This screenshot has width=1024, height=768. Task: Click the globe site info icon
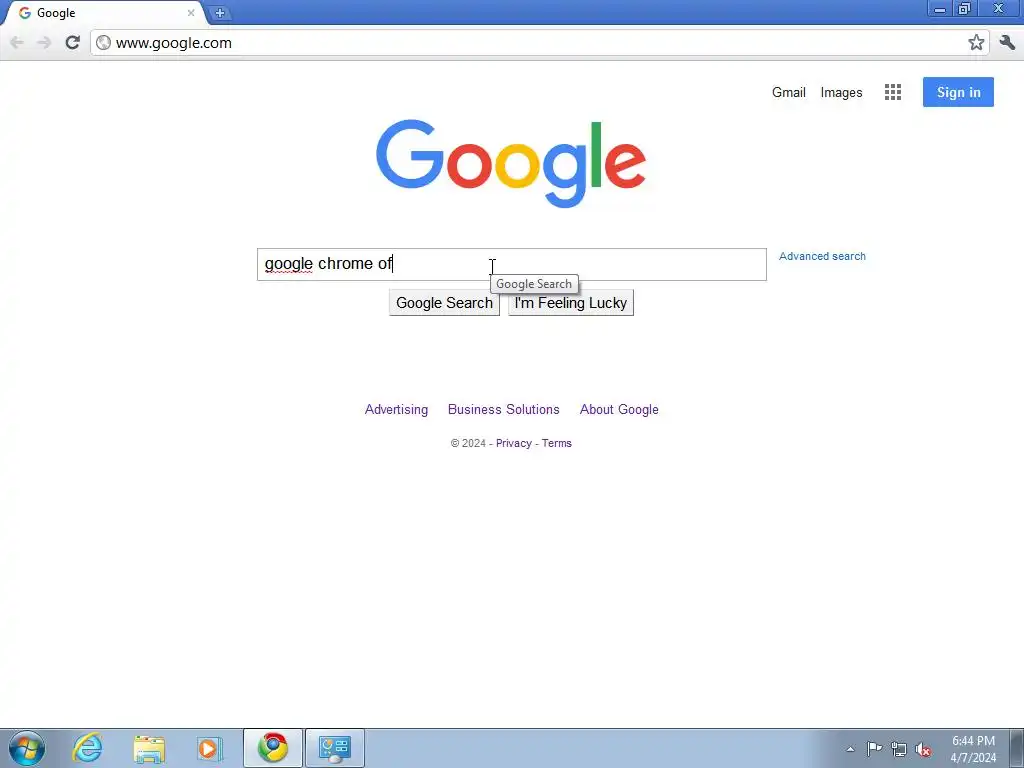pyautogui.click(x=103, y=43)
